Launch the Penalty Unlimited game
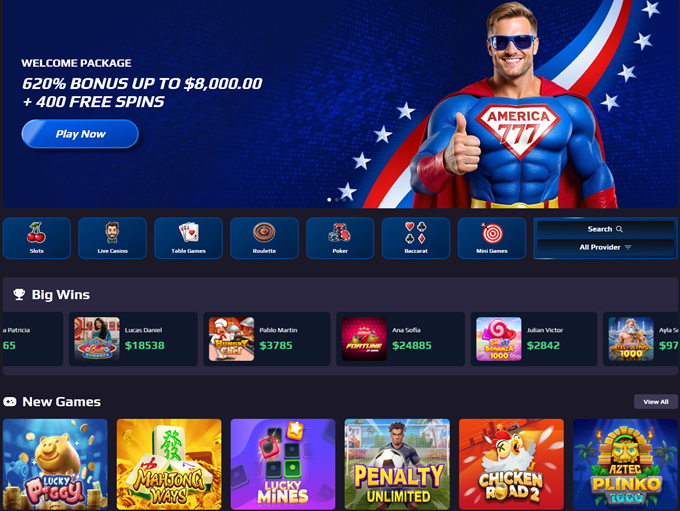This screenshot has width=680, height=511. pos(397,464)
